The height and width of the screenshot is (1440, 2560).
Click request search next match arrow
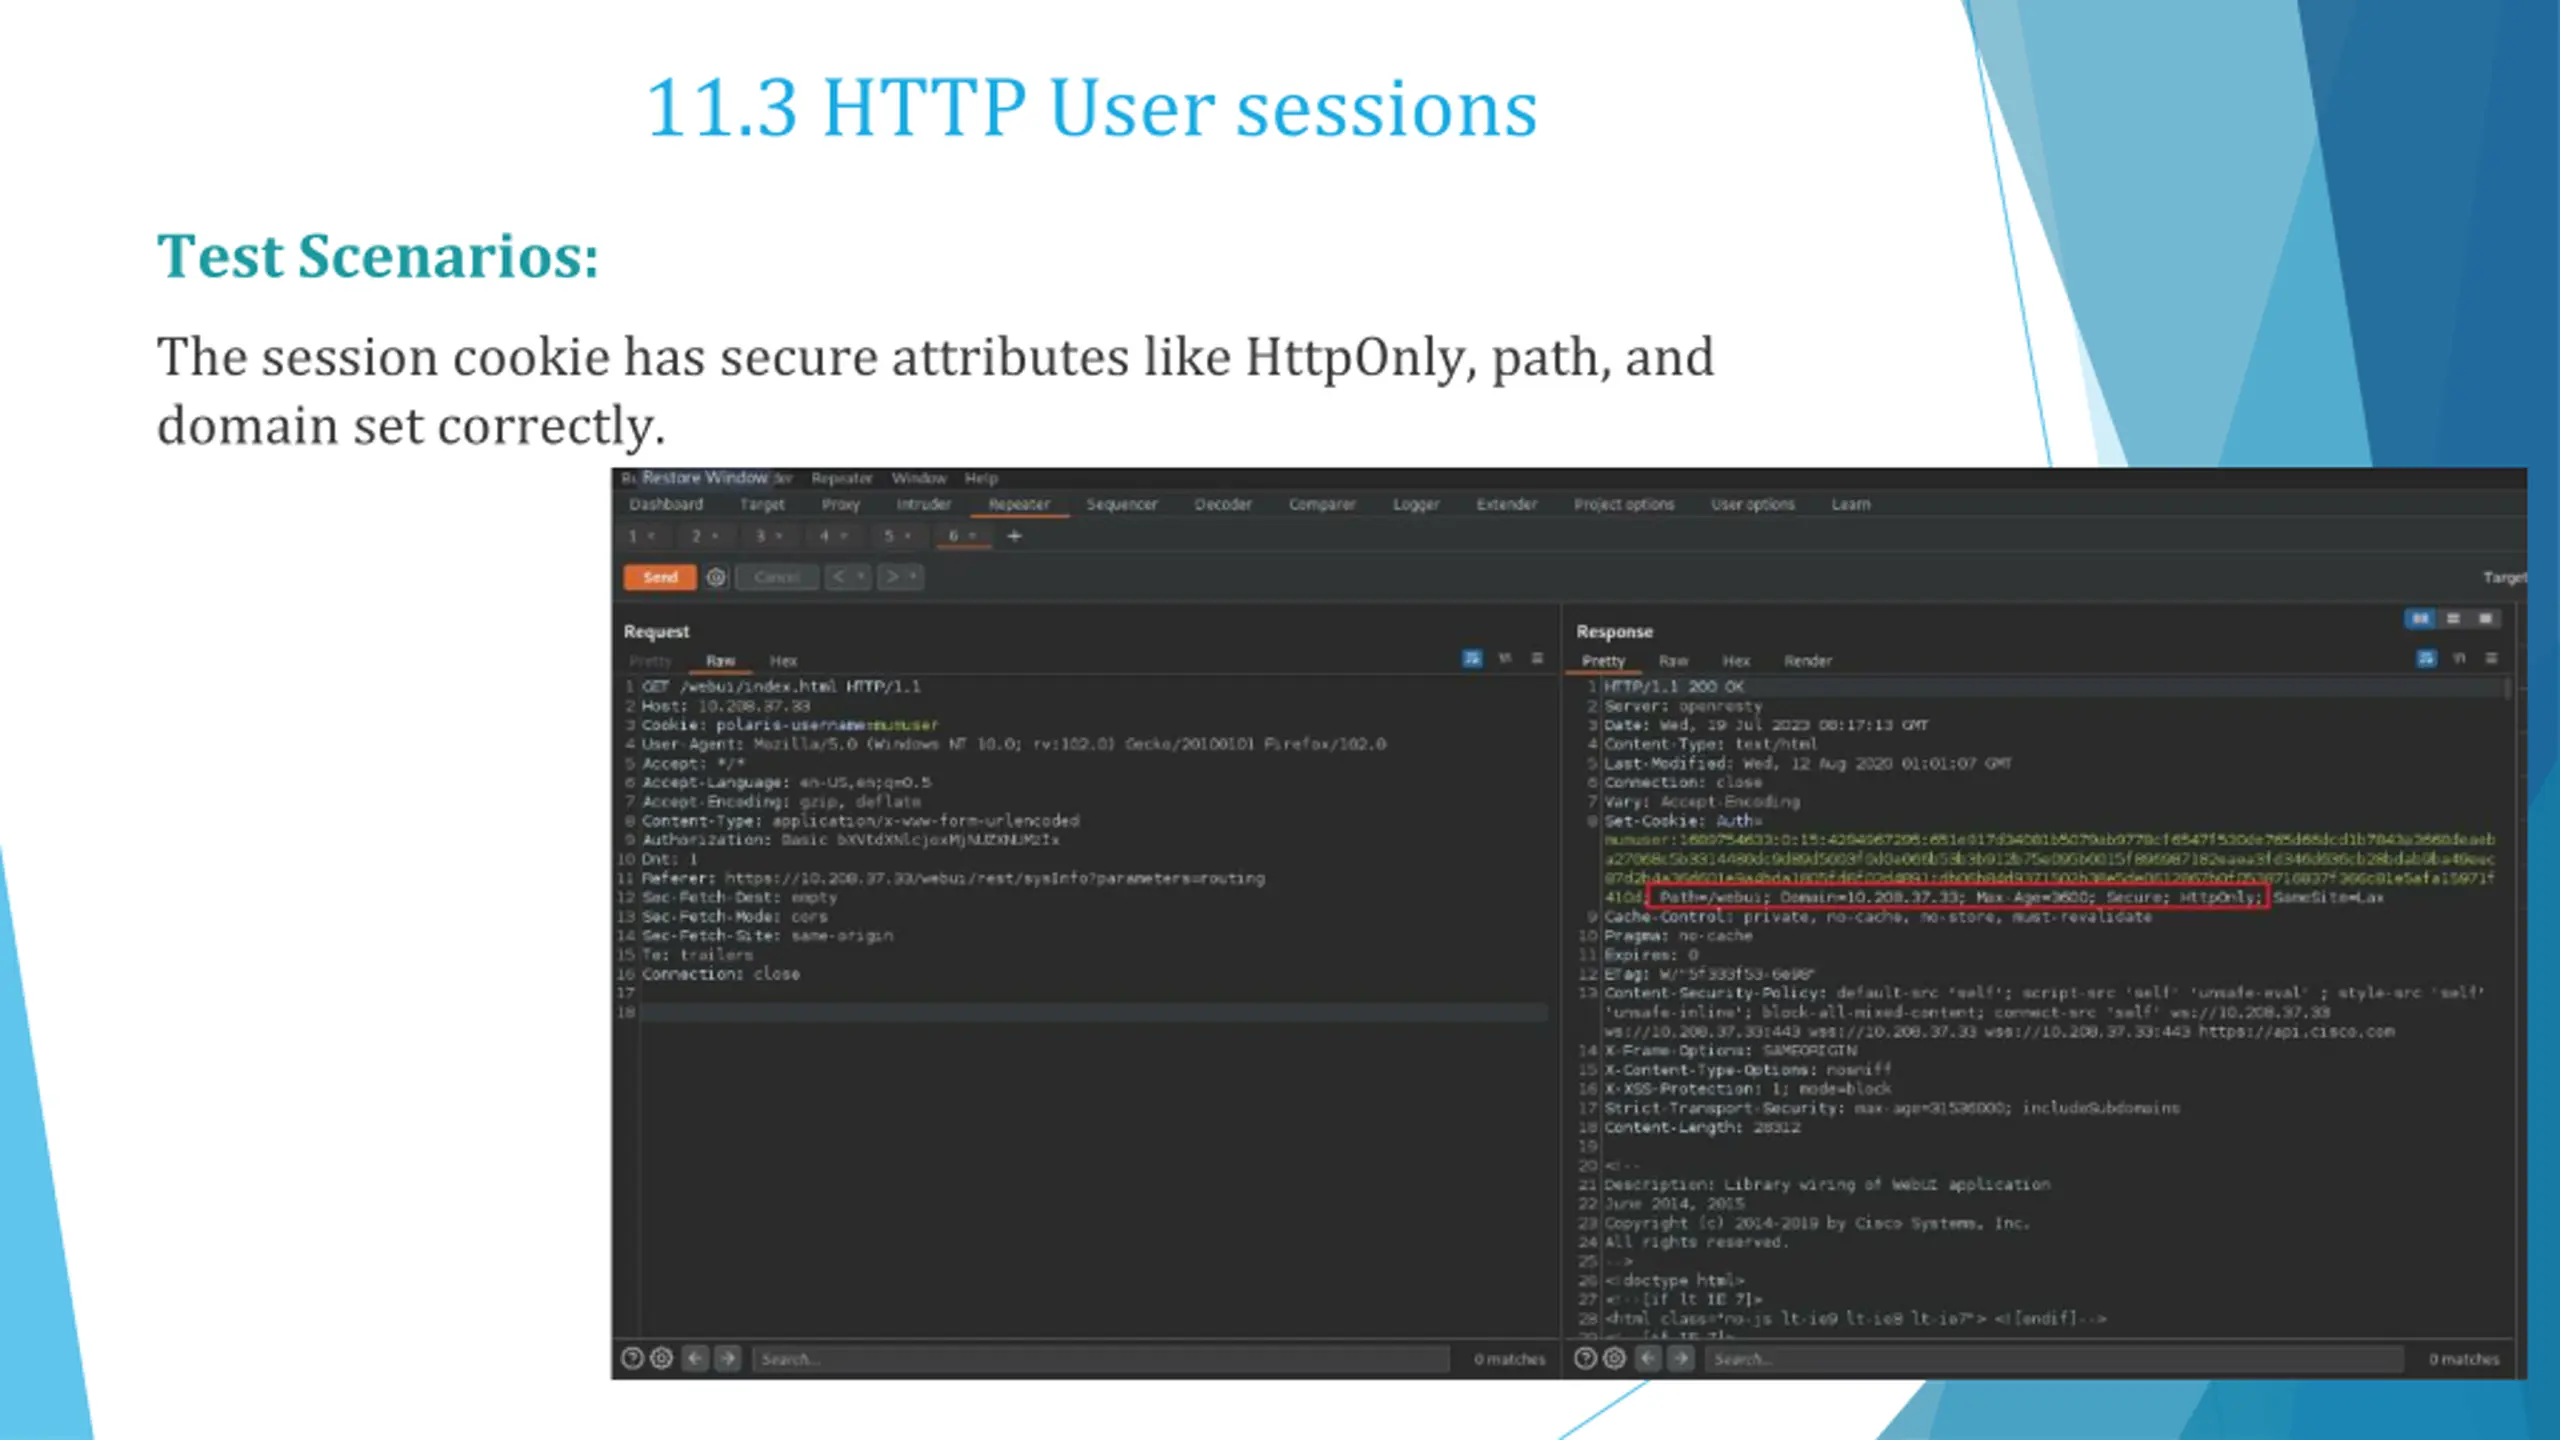tap(728, 1358)
